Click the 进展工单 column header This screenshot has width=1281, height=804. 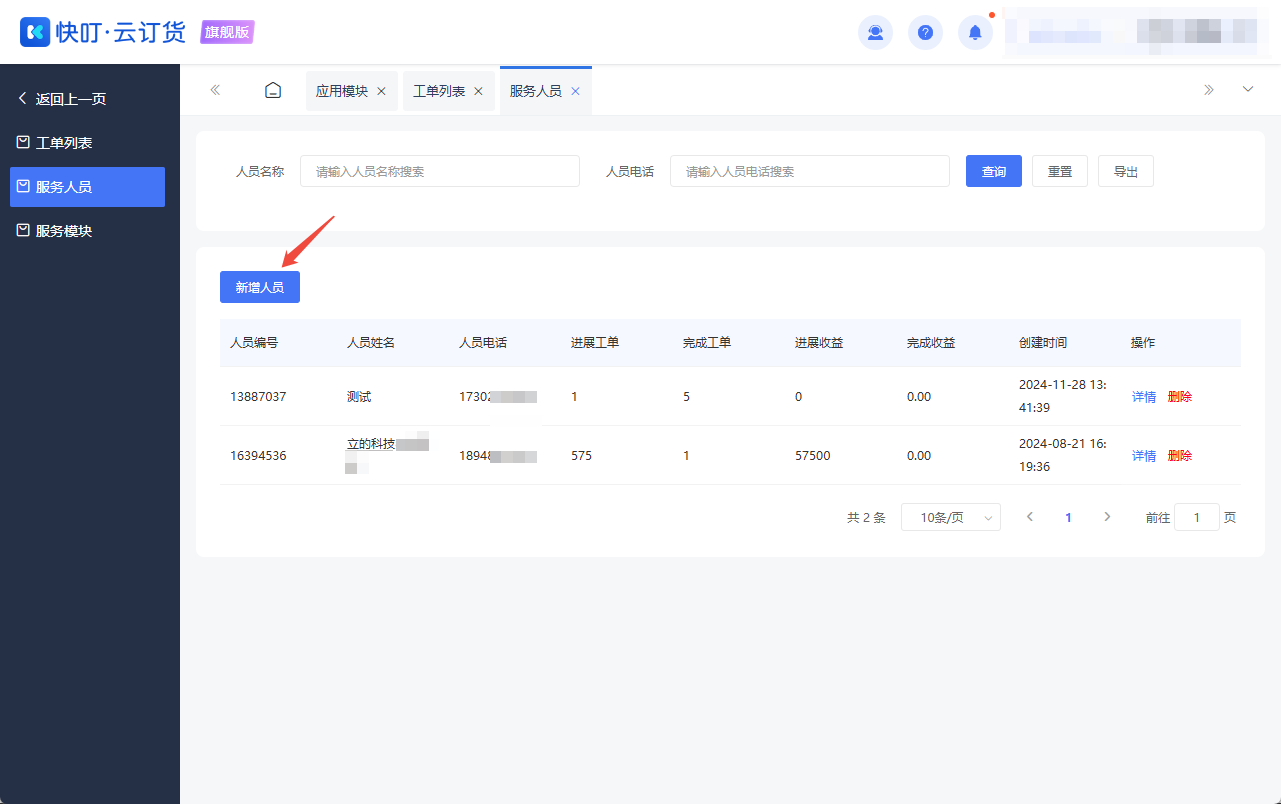pyautogui.click(x=595, y=343)
